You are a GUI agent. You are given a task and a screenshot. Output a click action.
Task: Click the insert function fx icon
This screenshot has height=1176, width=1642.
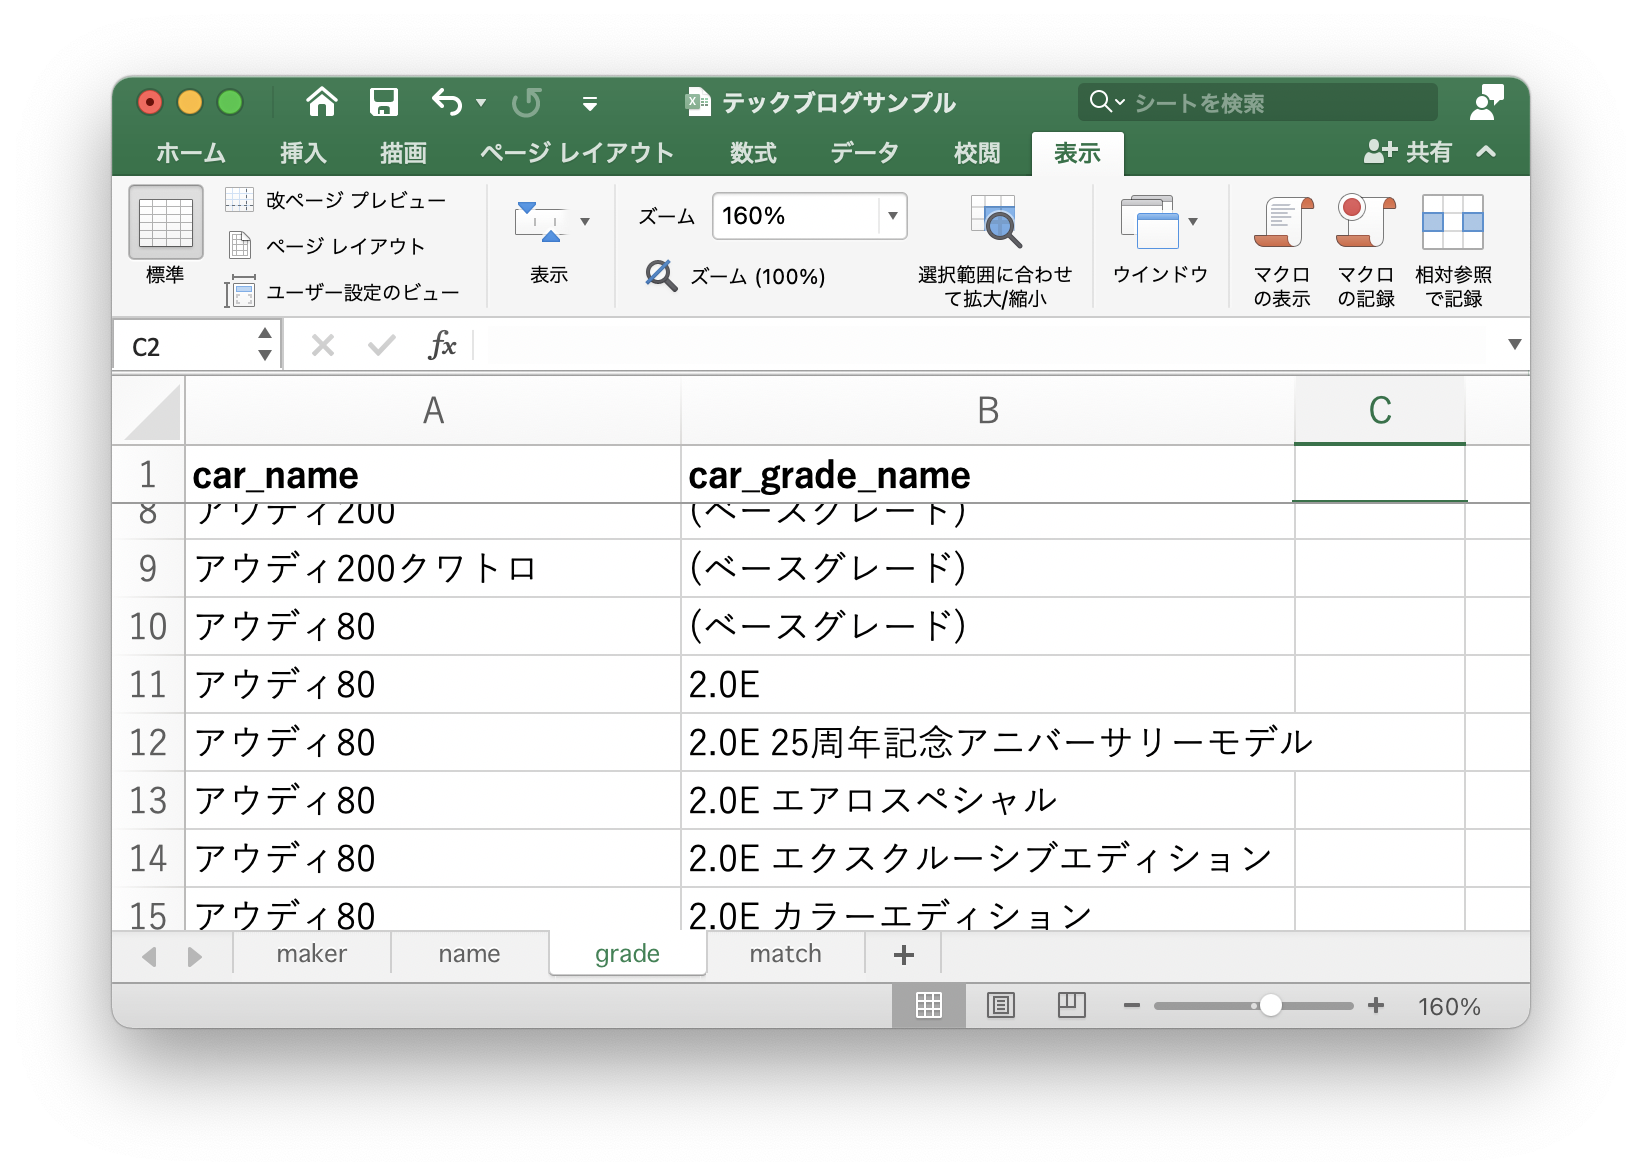click(x=442, y=346)
